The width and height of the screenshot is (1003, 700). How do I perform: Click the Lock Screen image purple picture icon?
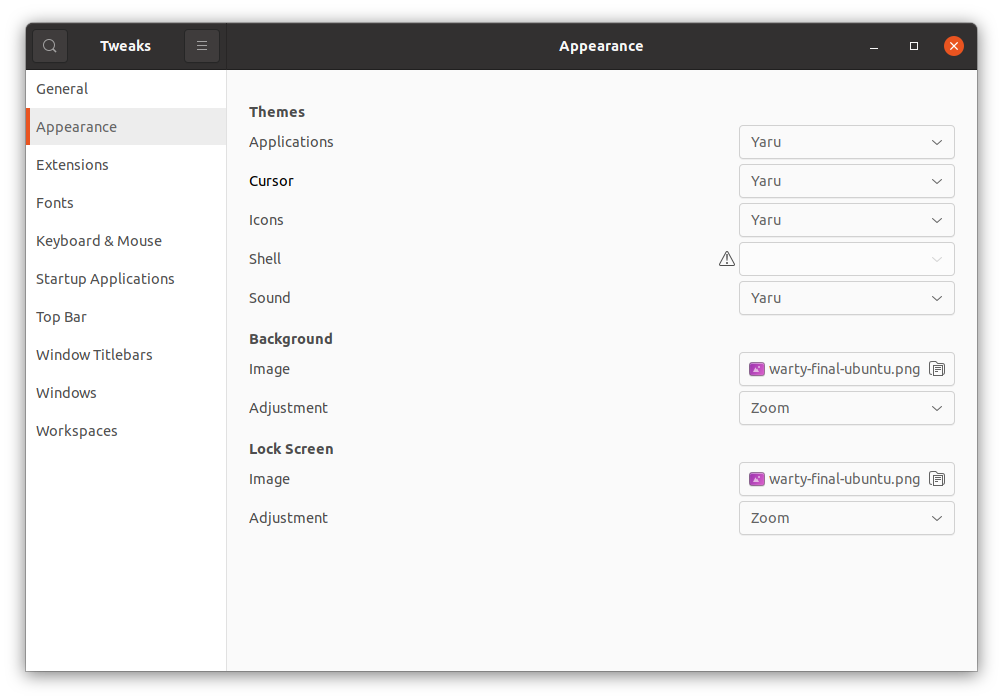tap(757, 479)
